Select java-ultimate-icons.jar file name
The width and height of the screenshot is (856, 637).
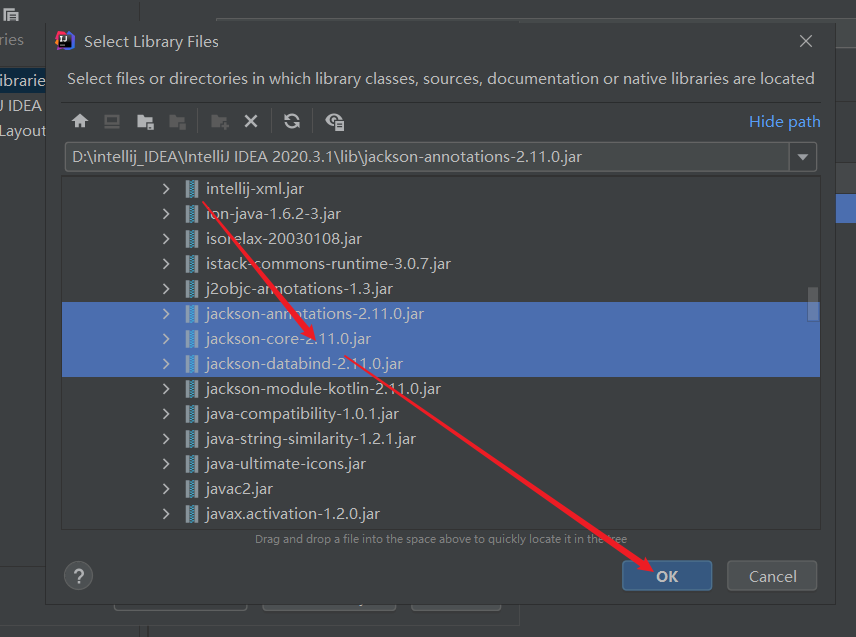tap(286, 464)
